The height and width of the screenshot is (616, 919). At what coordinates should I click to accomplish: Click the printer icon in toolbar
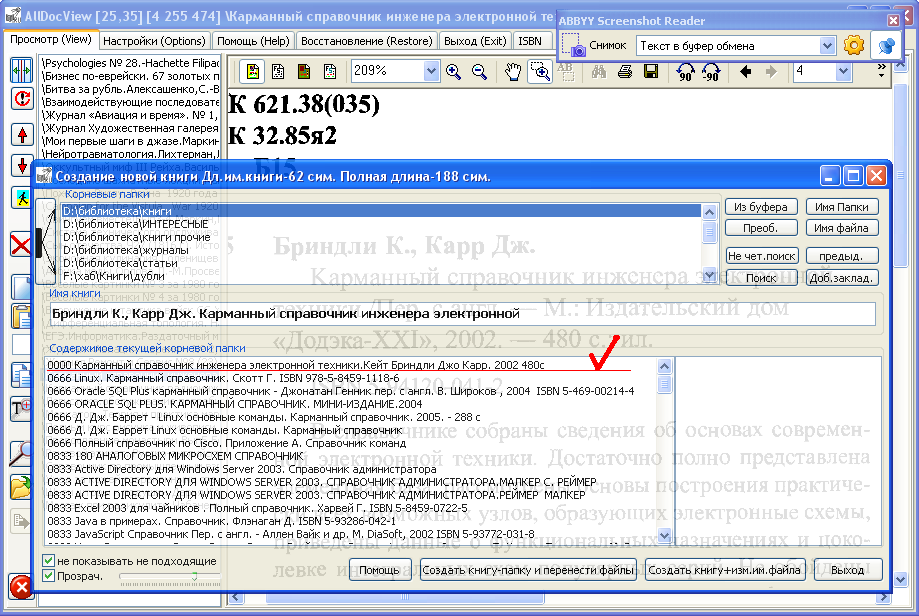[x=625, y=72]
